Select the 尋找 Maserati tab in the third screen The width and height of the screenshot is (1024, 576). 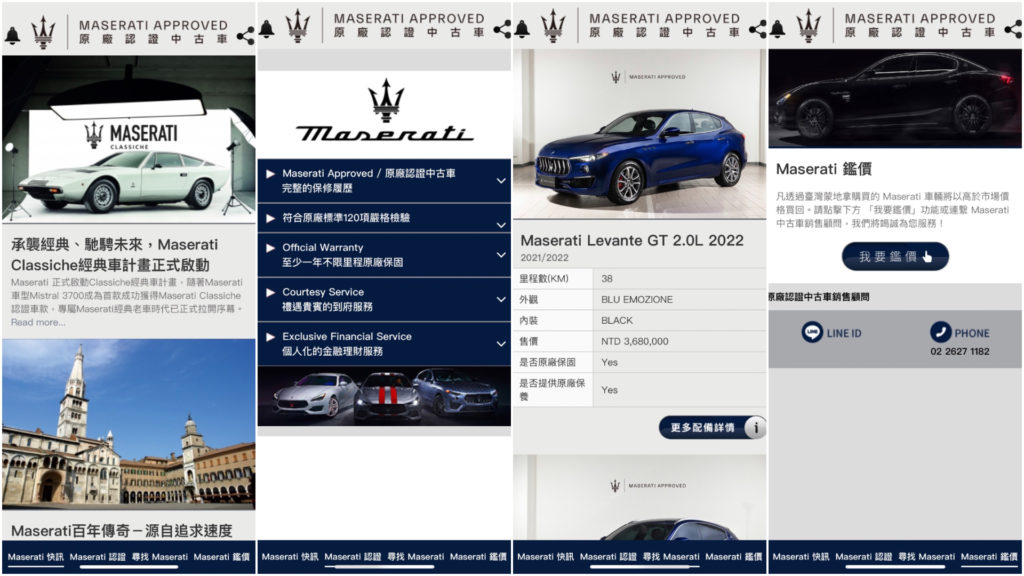point(671,557)
